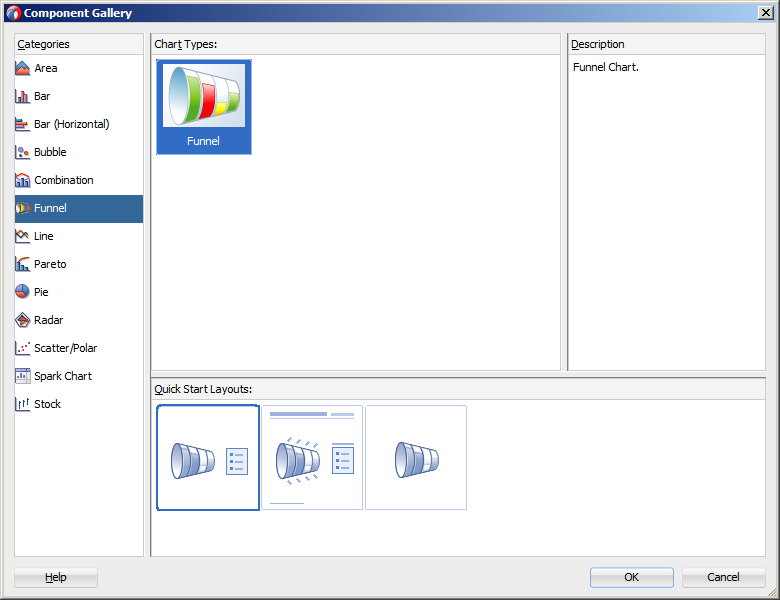Select the Area category icon
Image resolution: width=780 pixels, height=600 pixels.
(22, 68)
